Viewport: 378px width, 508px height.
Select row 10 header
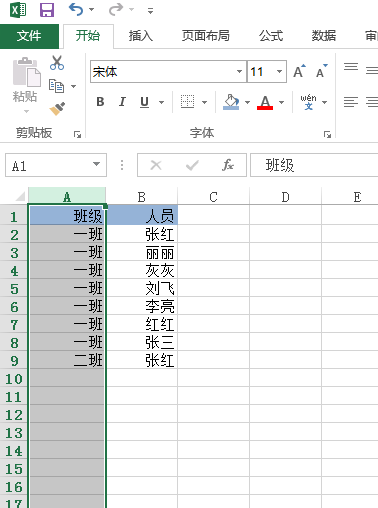click(14, 378)
